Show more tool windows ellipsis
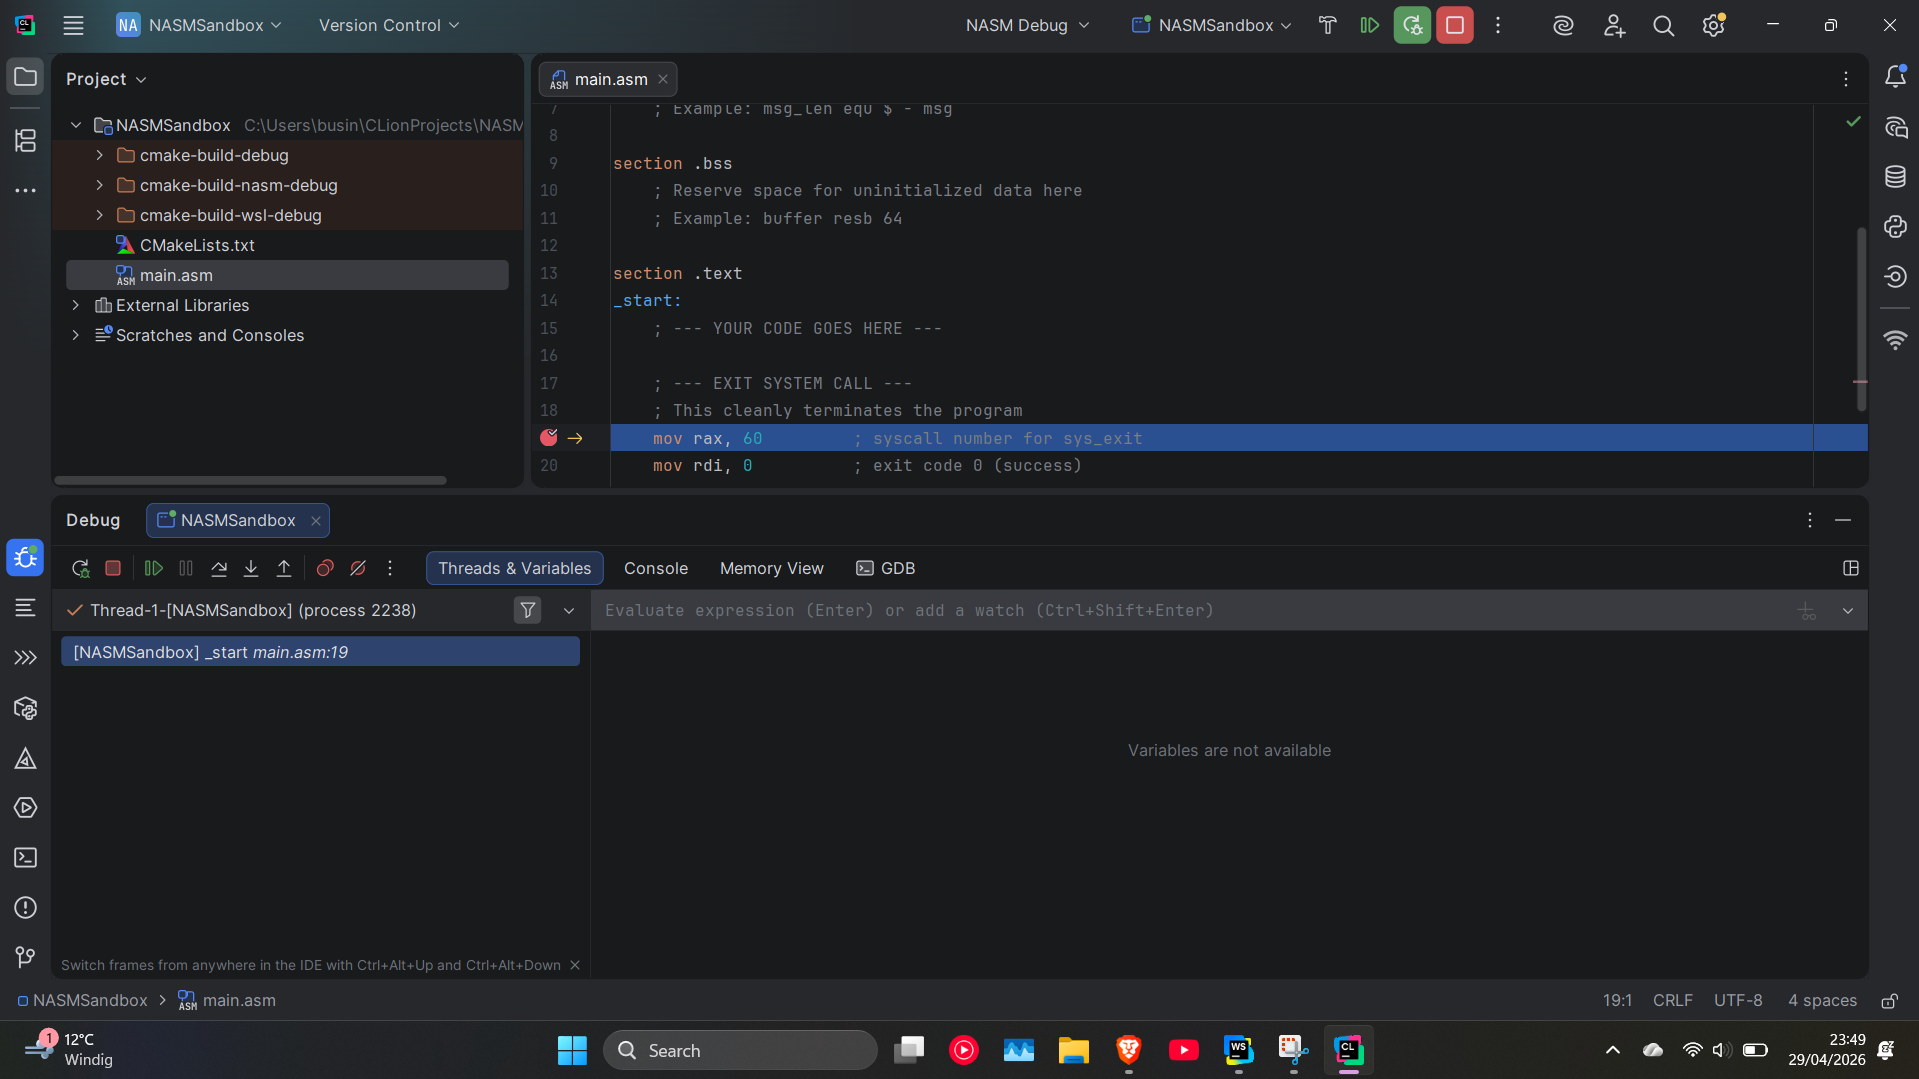 [25, 190]
